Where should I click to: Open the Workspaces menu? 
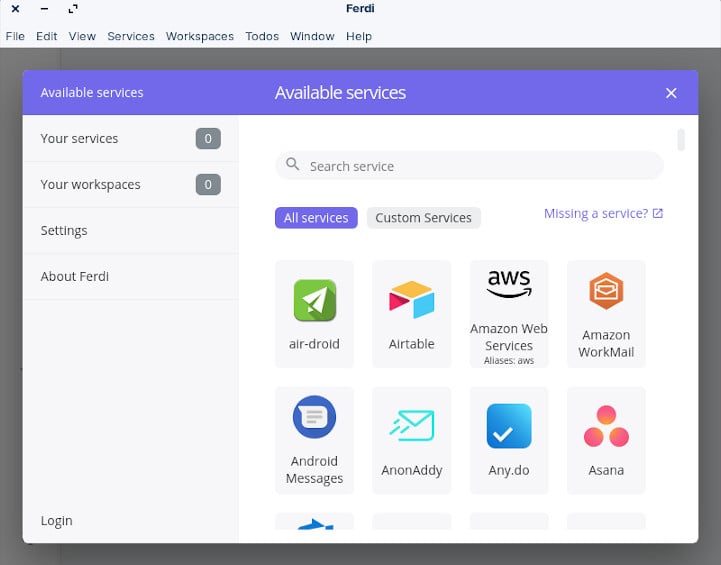(200, 36)
